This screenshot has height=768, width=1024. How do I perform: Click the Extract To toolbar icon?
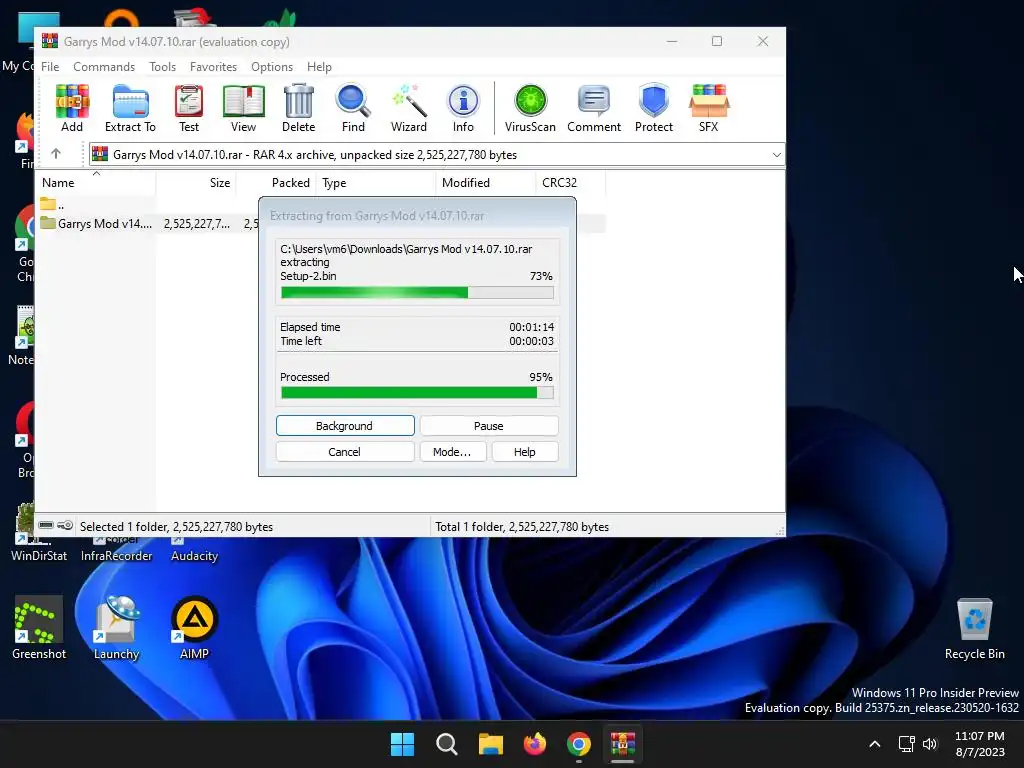pyautogui.click(x=130, y=108)
